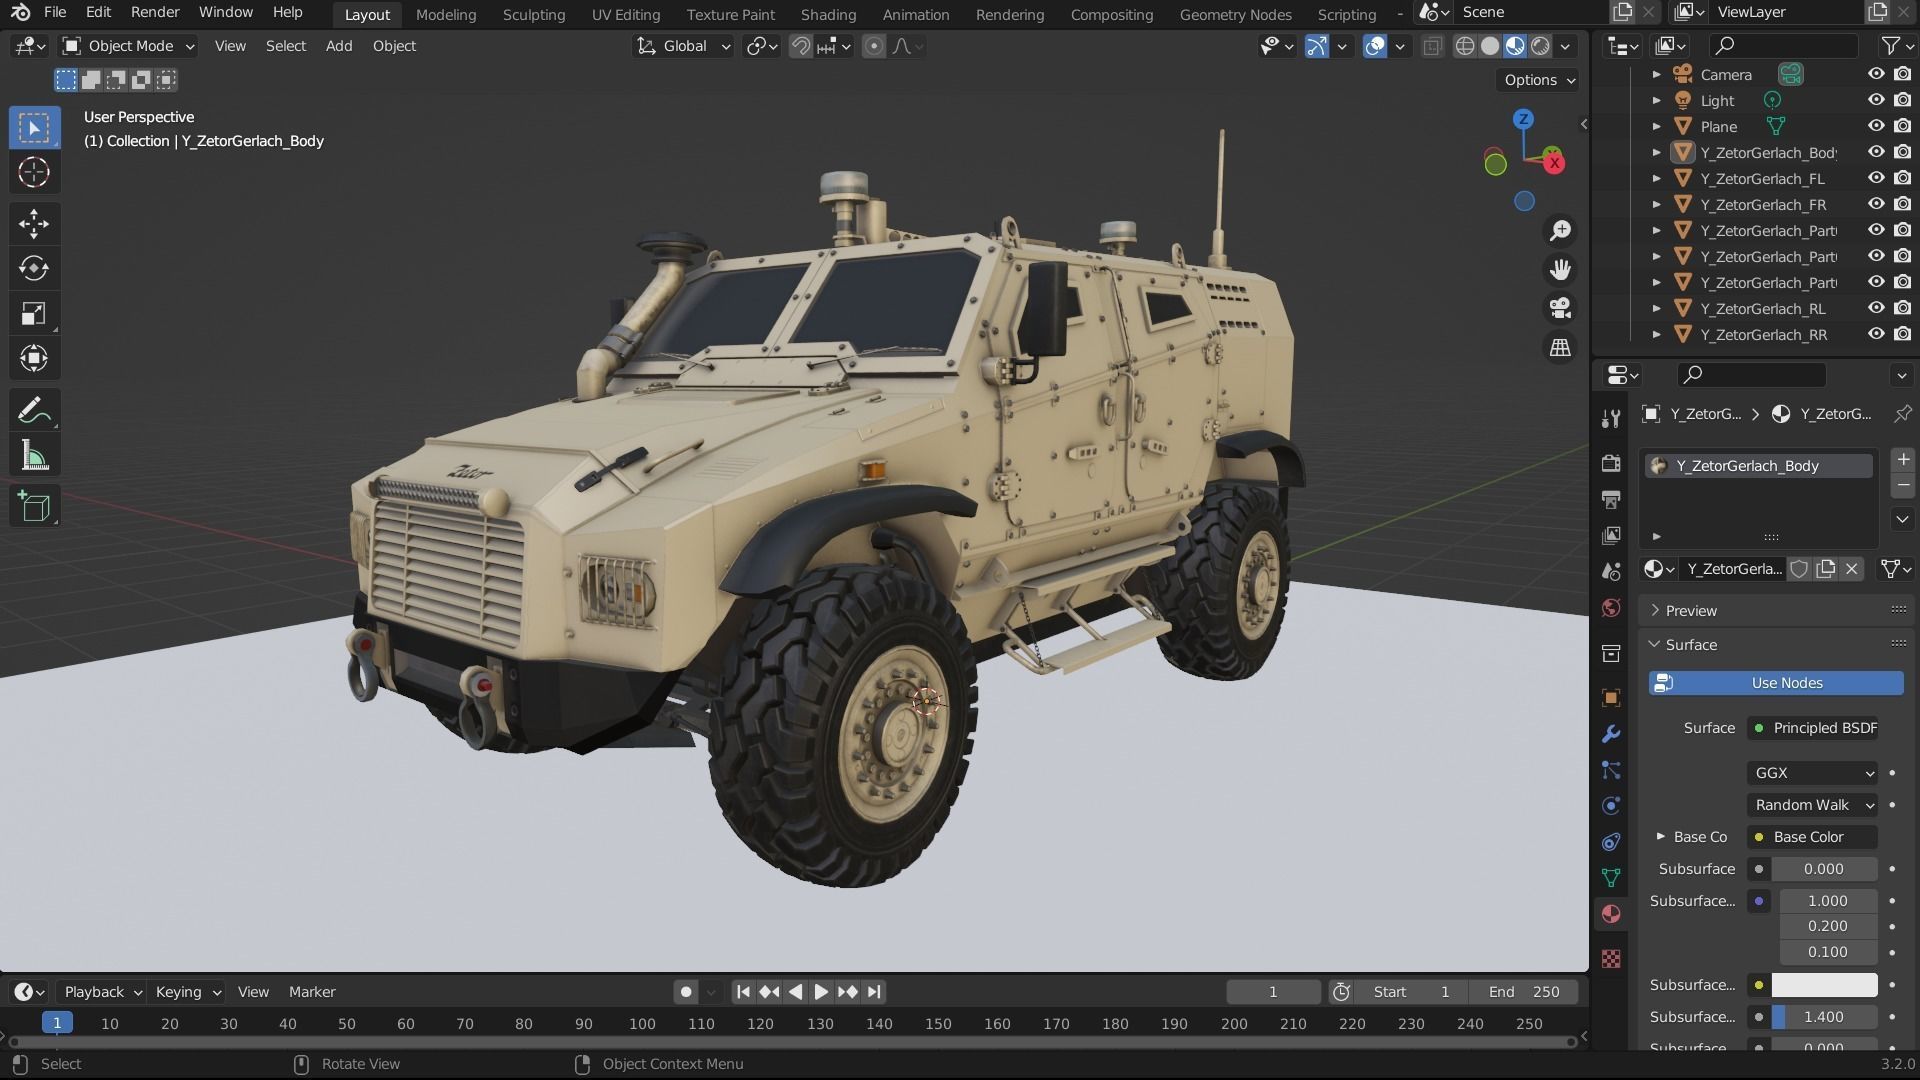The height and width of the screenshot is (1080, 1920).
Task: Disable Y_ZetorGerlach_FR in renders
Action: click(1902, 204)
